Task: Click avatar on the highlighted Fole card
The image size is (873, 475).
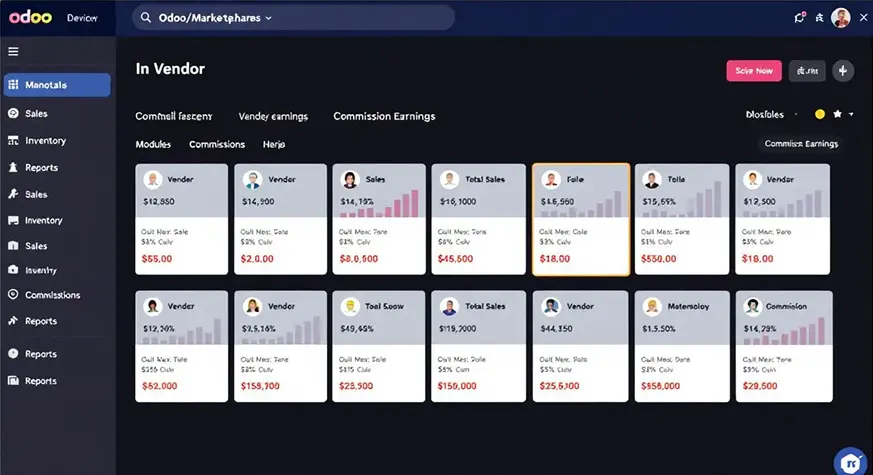Action: [551, 179]
